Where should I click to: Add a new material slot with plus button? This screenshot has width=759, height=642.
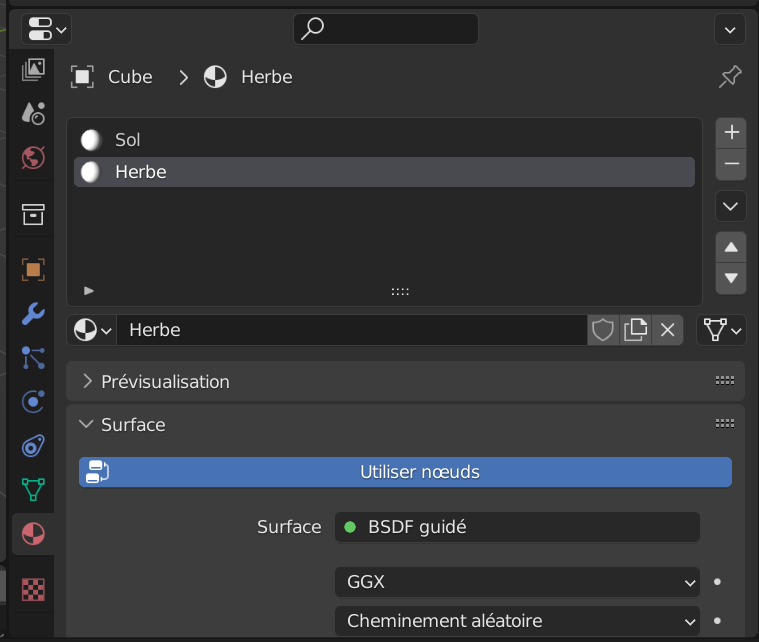[x=731, y=132]
